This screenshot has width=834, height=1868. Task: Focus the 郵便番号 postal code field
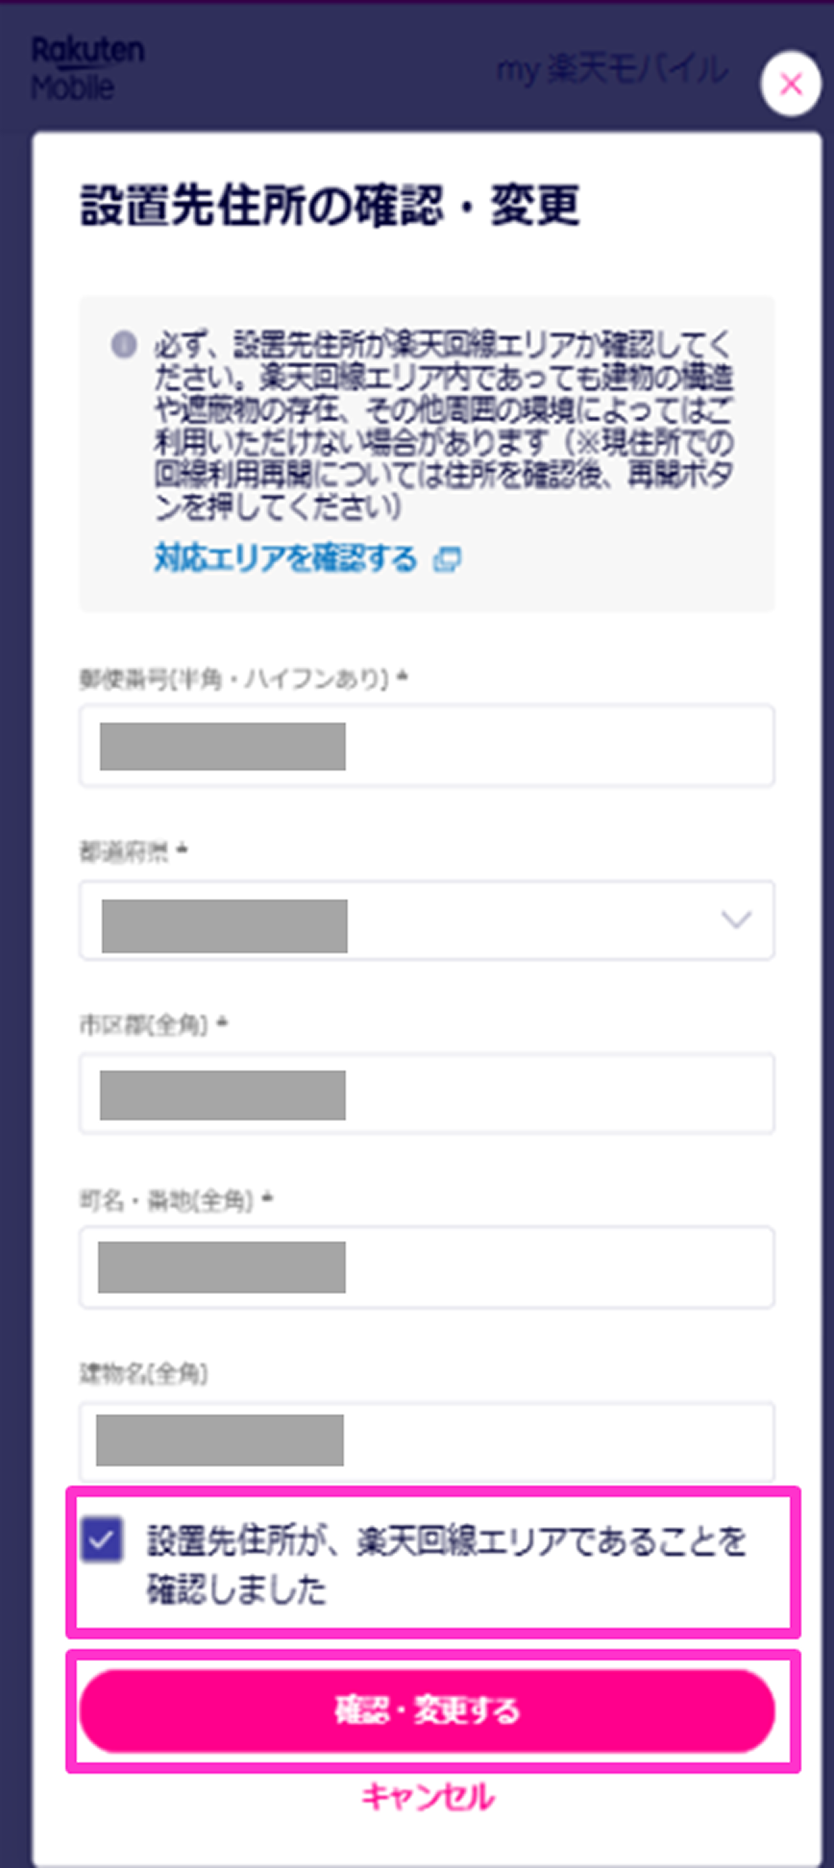coord(427,745)
